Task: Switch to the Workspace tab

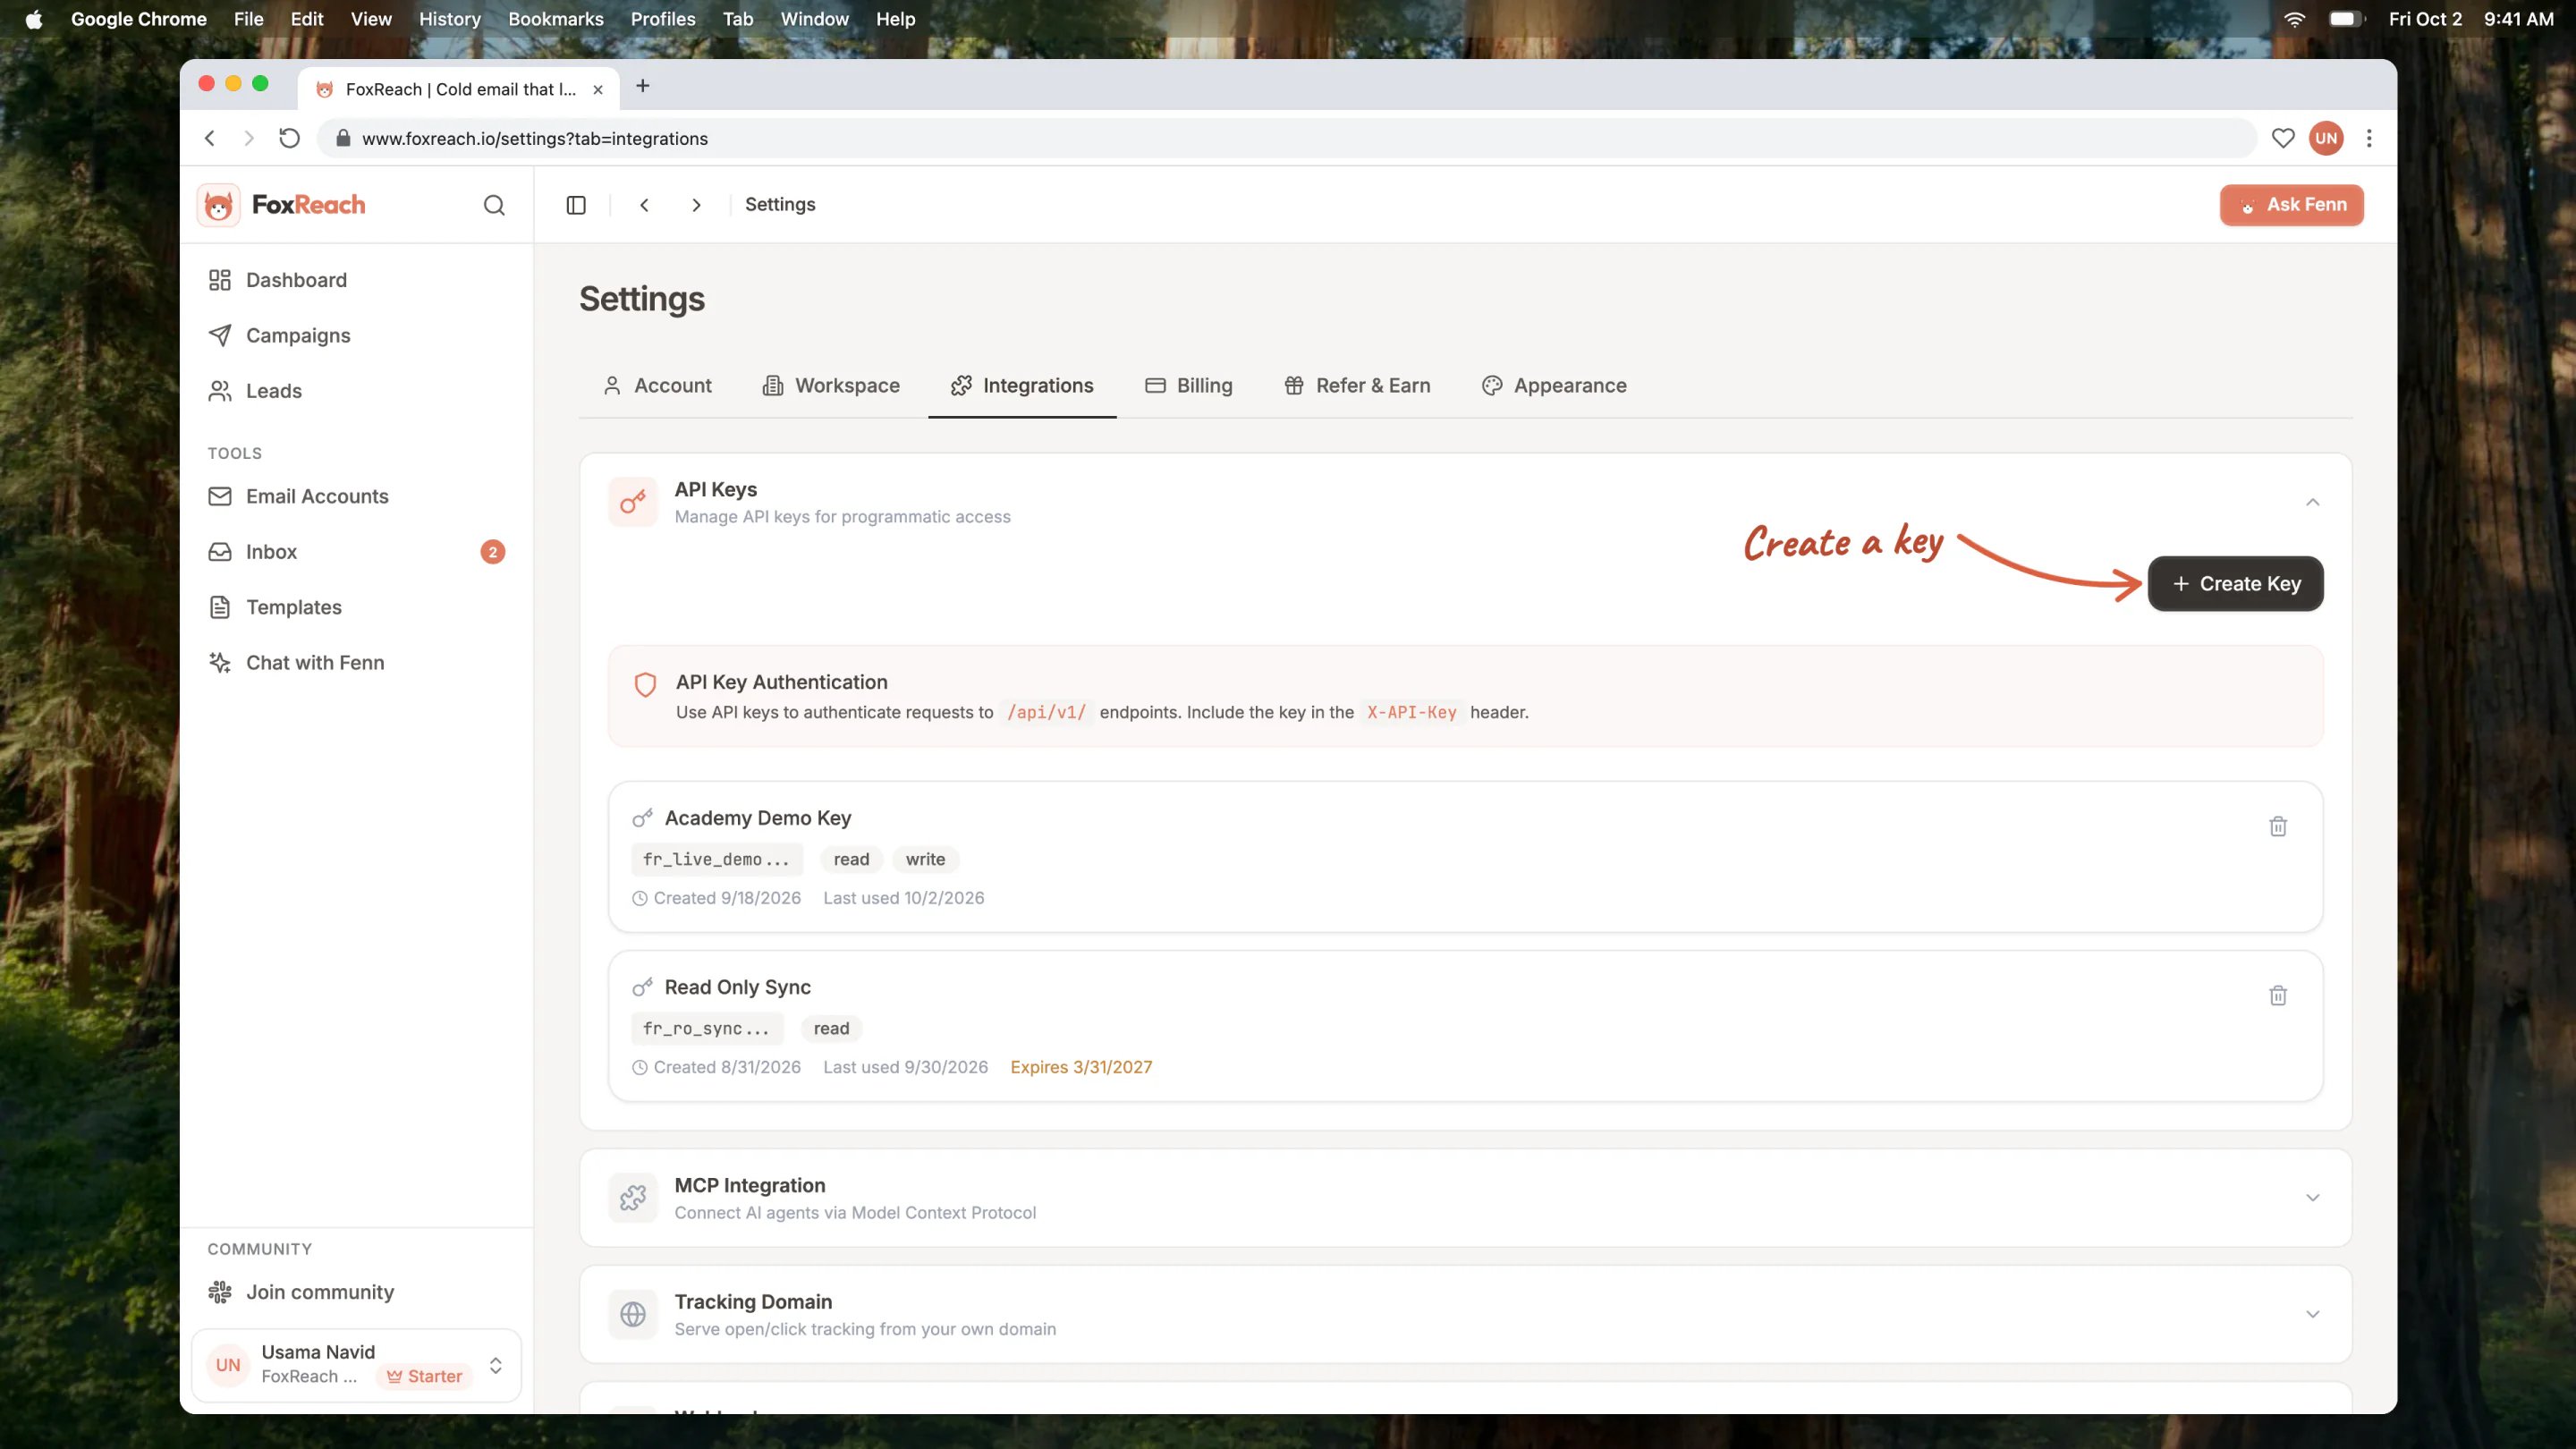Action: (830, 386)
